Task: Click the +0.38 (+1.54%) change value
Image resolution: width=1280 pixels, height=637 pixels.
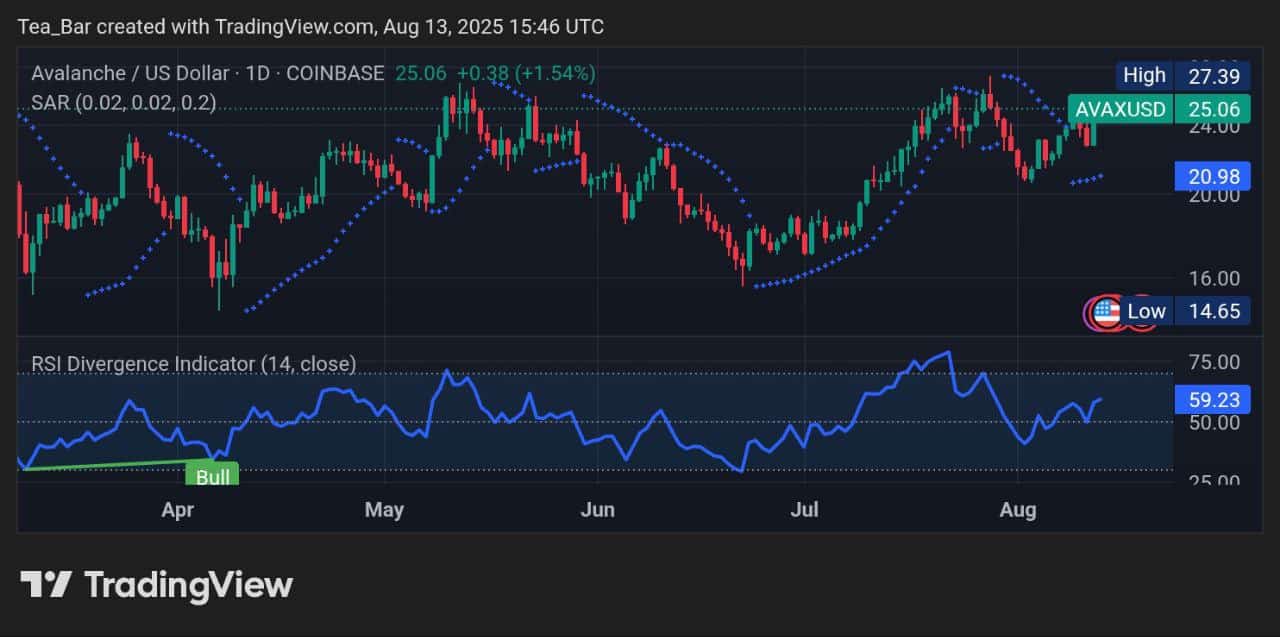Action: tap(526, 73)
